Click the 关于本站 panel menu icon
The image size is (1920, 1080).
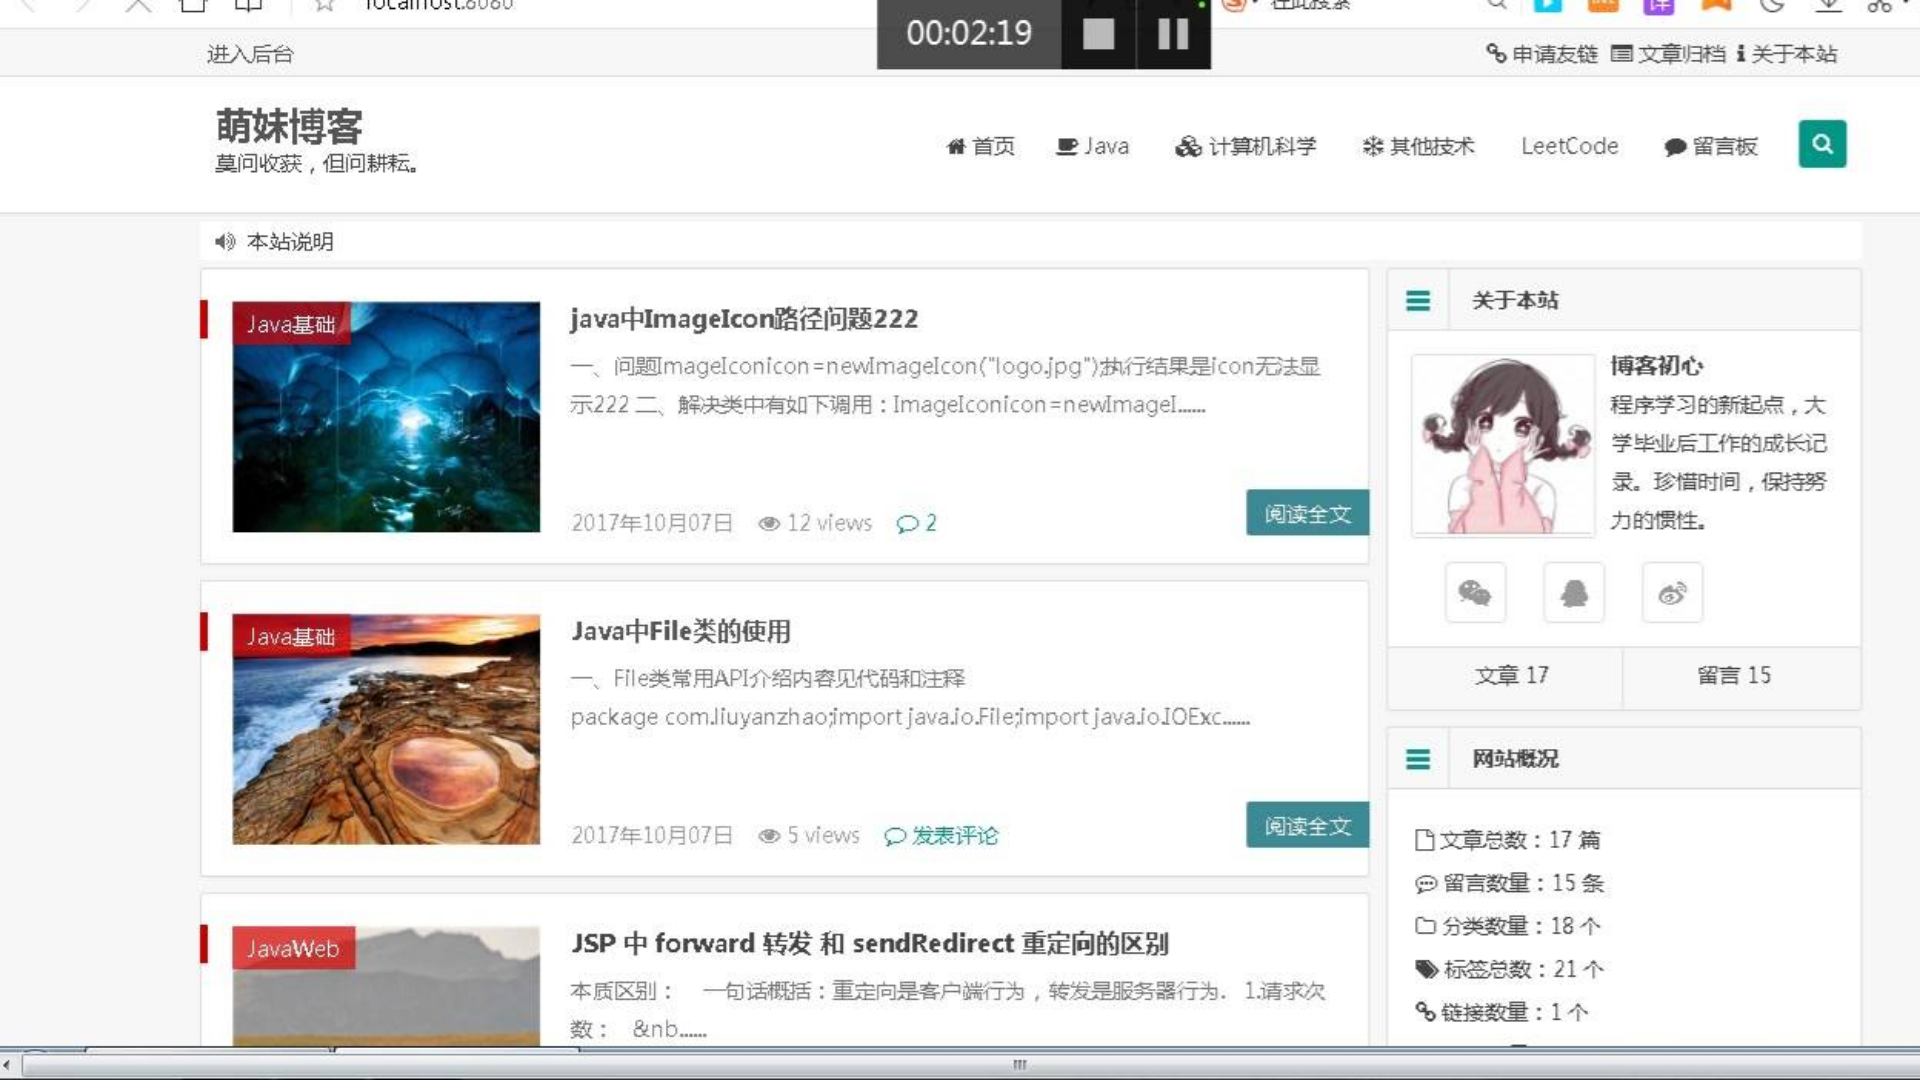(1417, 300)
